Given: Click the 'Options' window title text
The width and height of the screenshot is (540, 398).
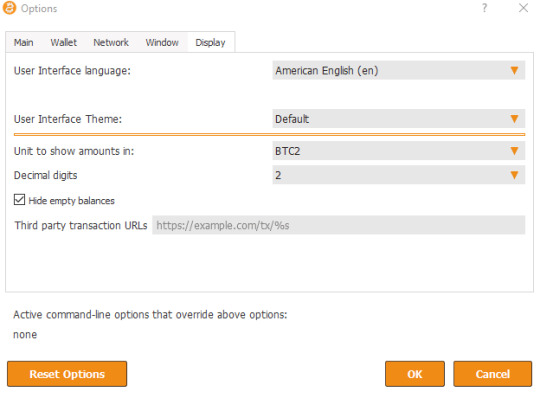Looking at the screenshot, I should coord(39,9).
